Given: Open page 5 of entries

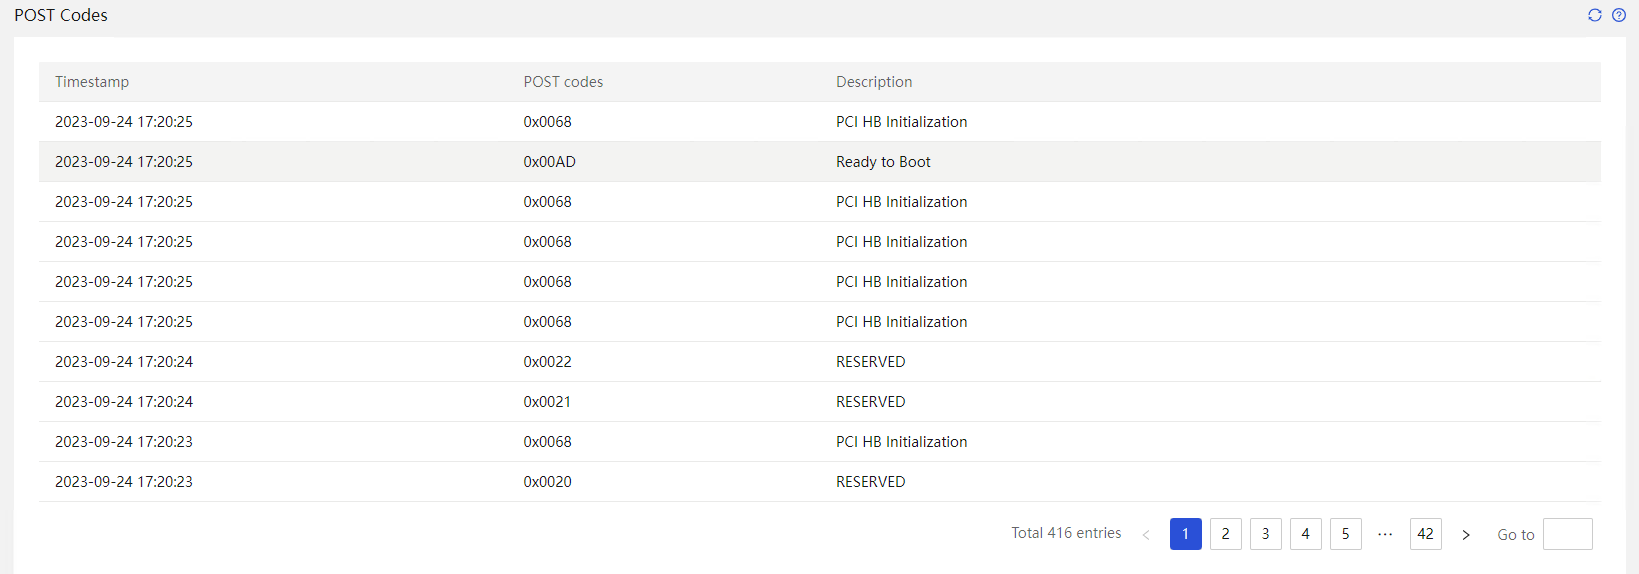Looking at the screenshot, I should point(1346,534).
